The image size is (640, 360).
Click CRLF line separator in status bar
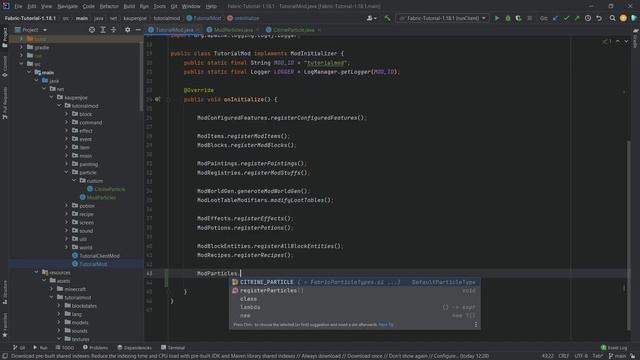pyautogui.click(x=564, y=356)
